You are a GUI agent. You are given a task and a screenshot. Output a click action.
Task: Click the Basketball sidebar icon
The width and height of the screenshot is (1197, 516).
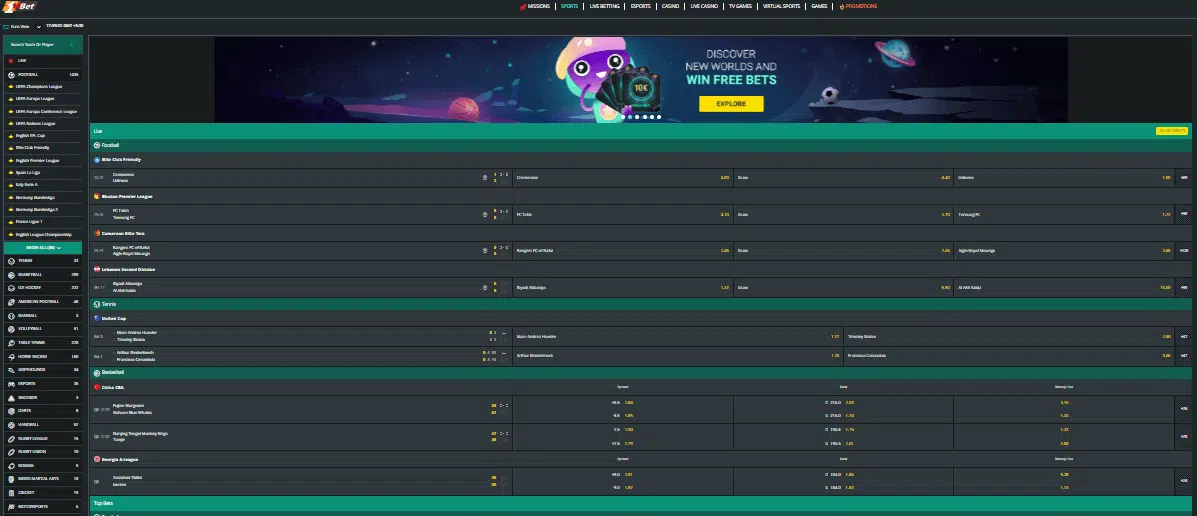point(11,275)
